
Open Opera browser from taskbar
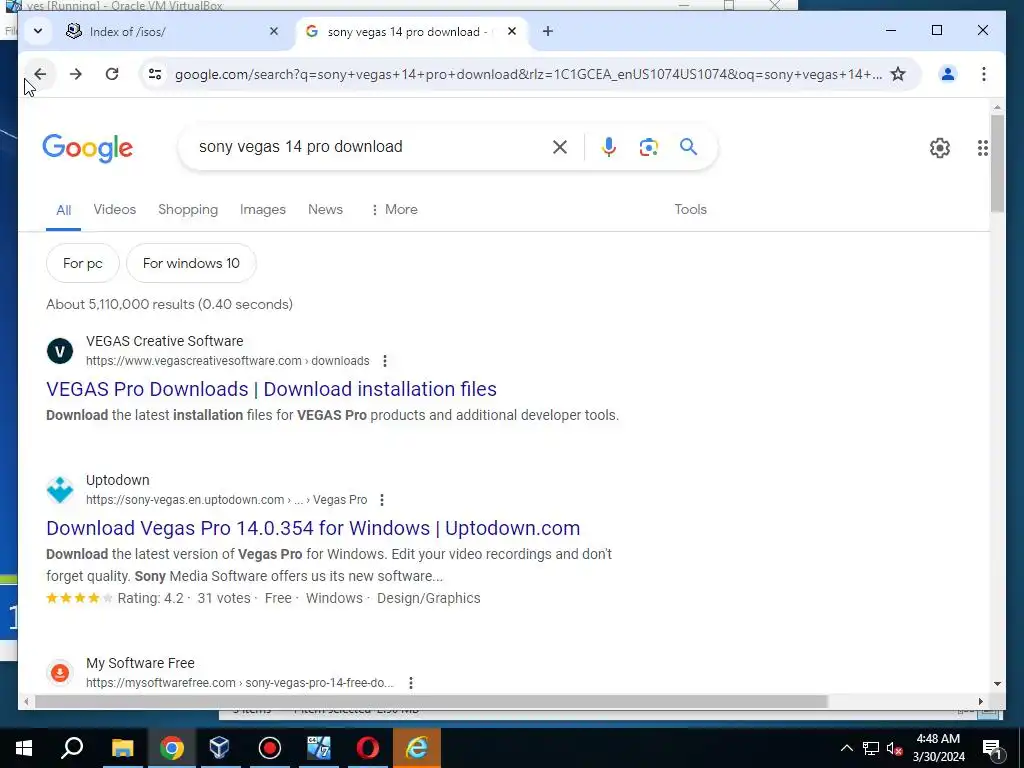point(368,748)
